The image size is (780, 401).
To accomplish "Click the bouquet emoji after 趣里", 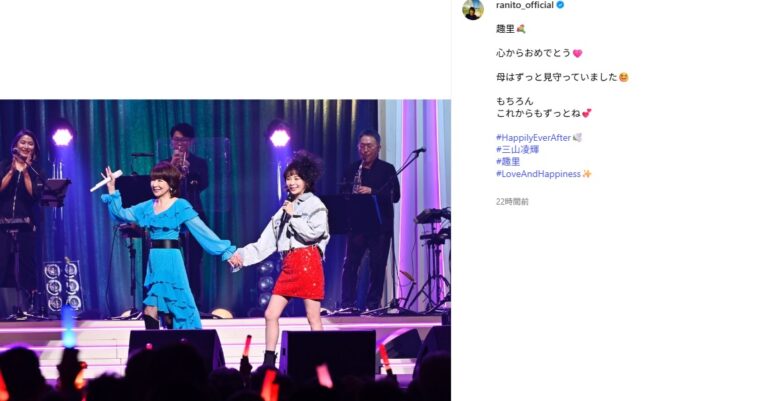I will 521,29.
